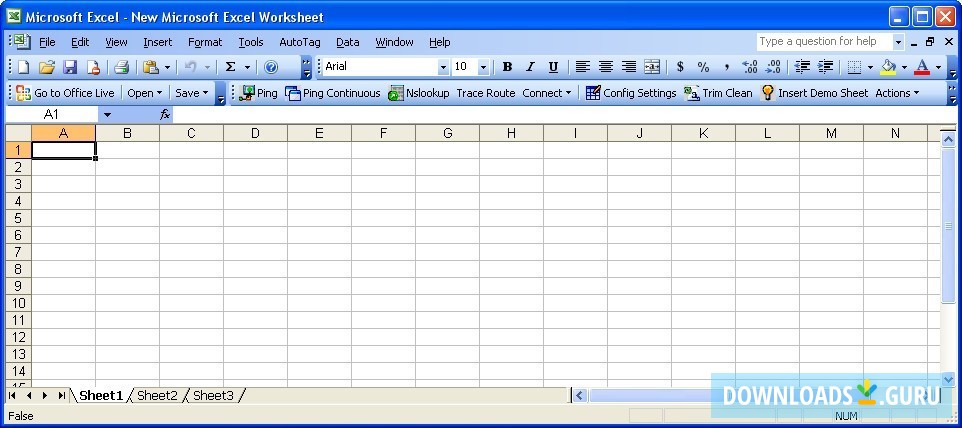This screenshot has height=428, width=962.
Task: Save workbook with the floppy disk icon
Action: [70, 67]
